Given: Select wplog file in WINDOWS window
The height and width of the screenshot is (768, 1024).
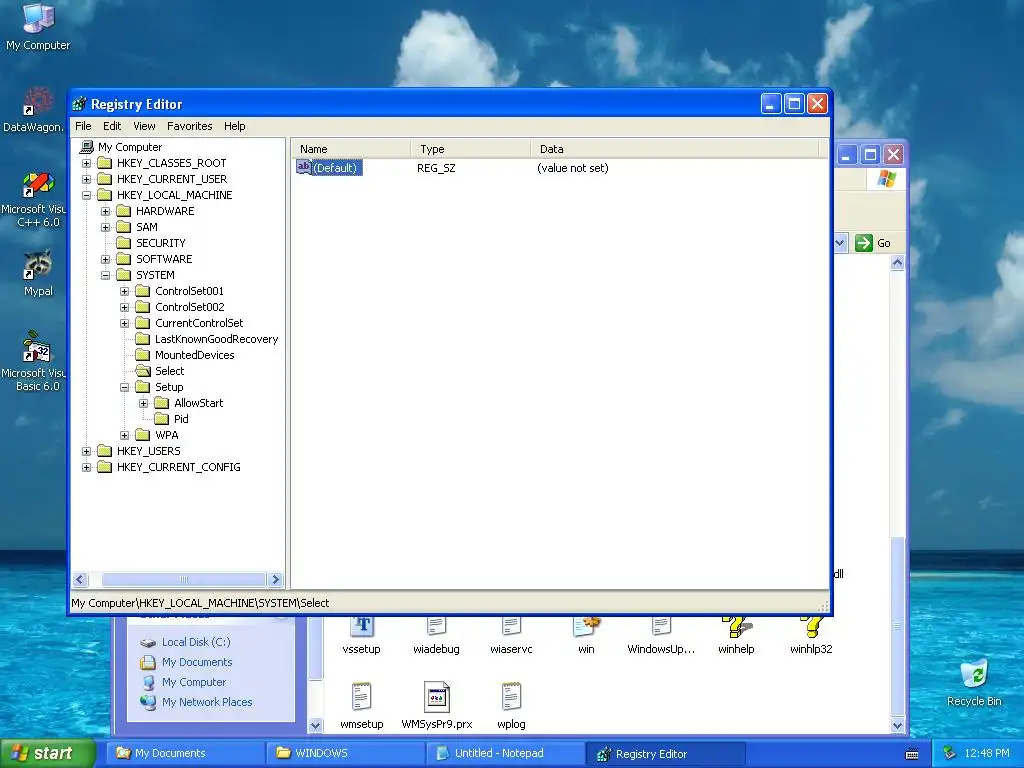Looking at the screenshot, I should point(511,705).
